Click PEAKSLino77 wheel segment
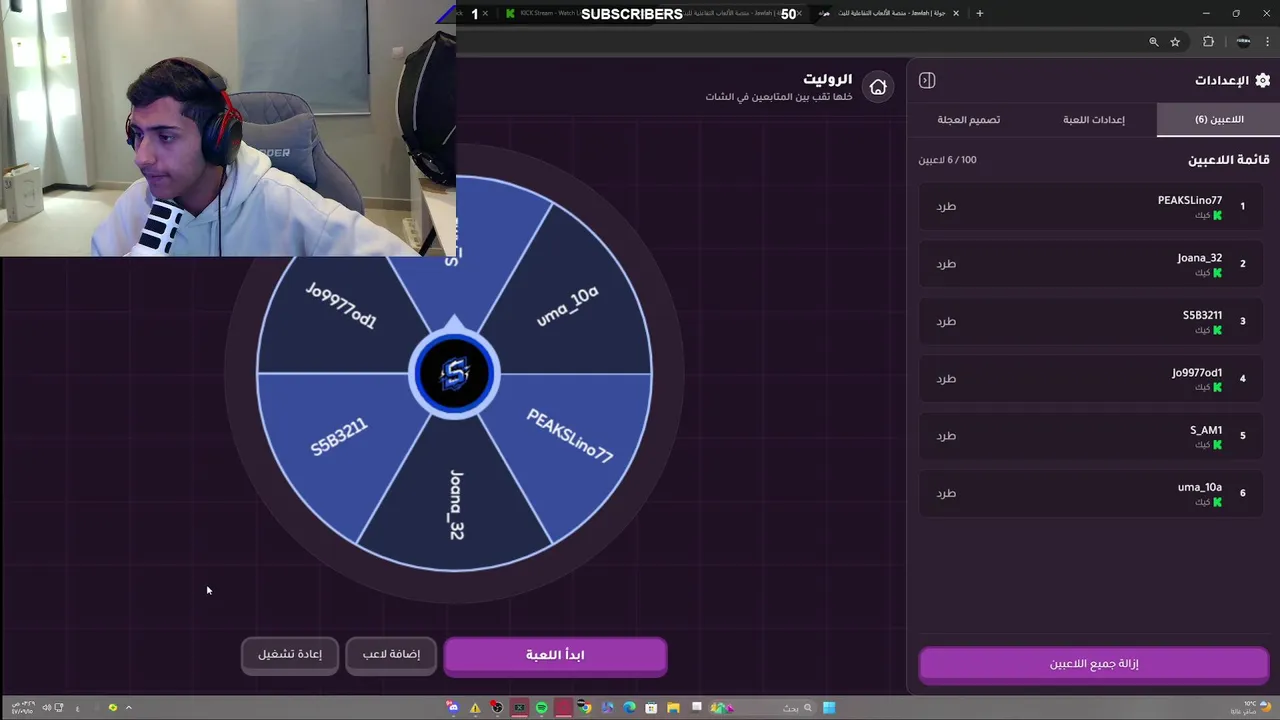This screenshot has width=1280, height=720. tap(569, 436)
